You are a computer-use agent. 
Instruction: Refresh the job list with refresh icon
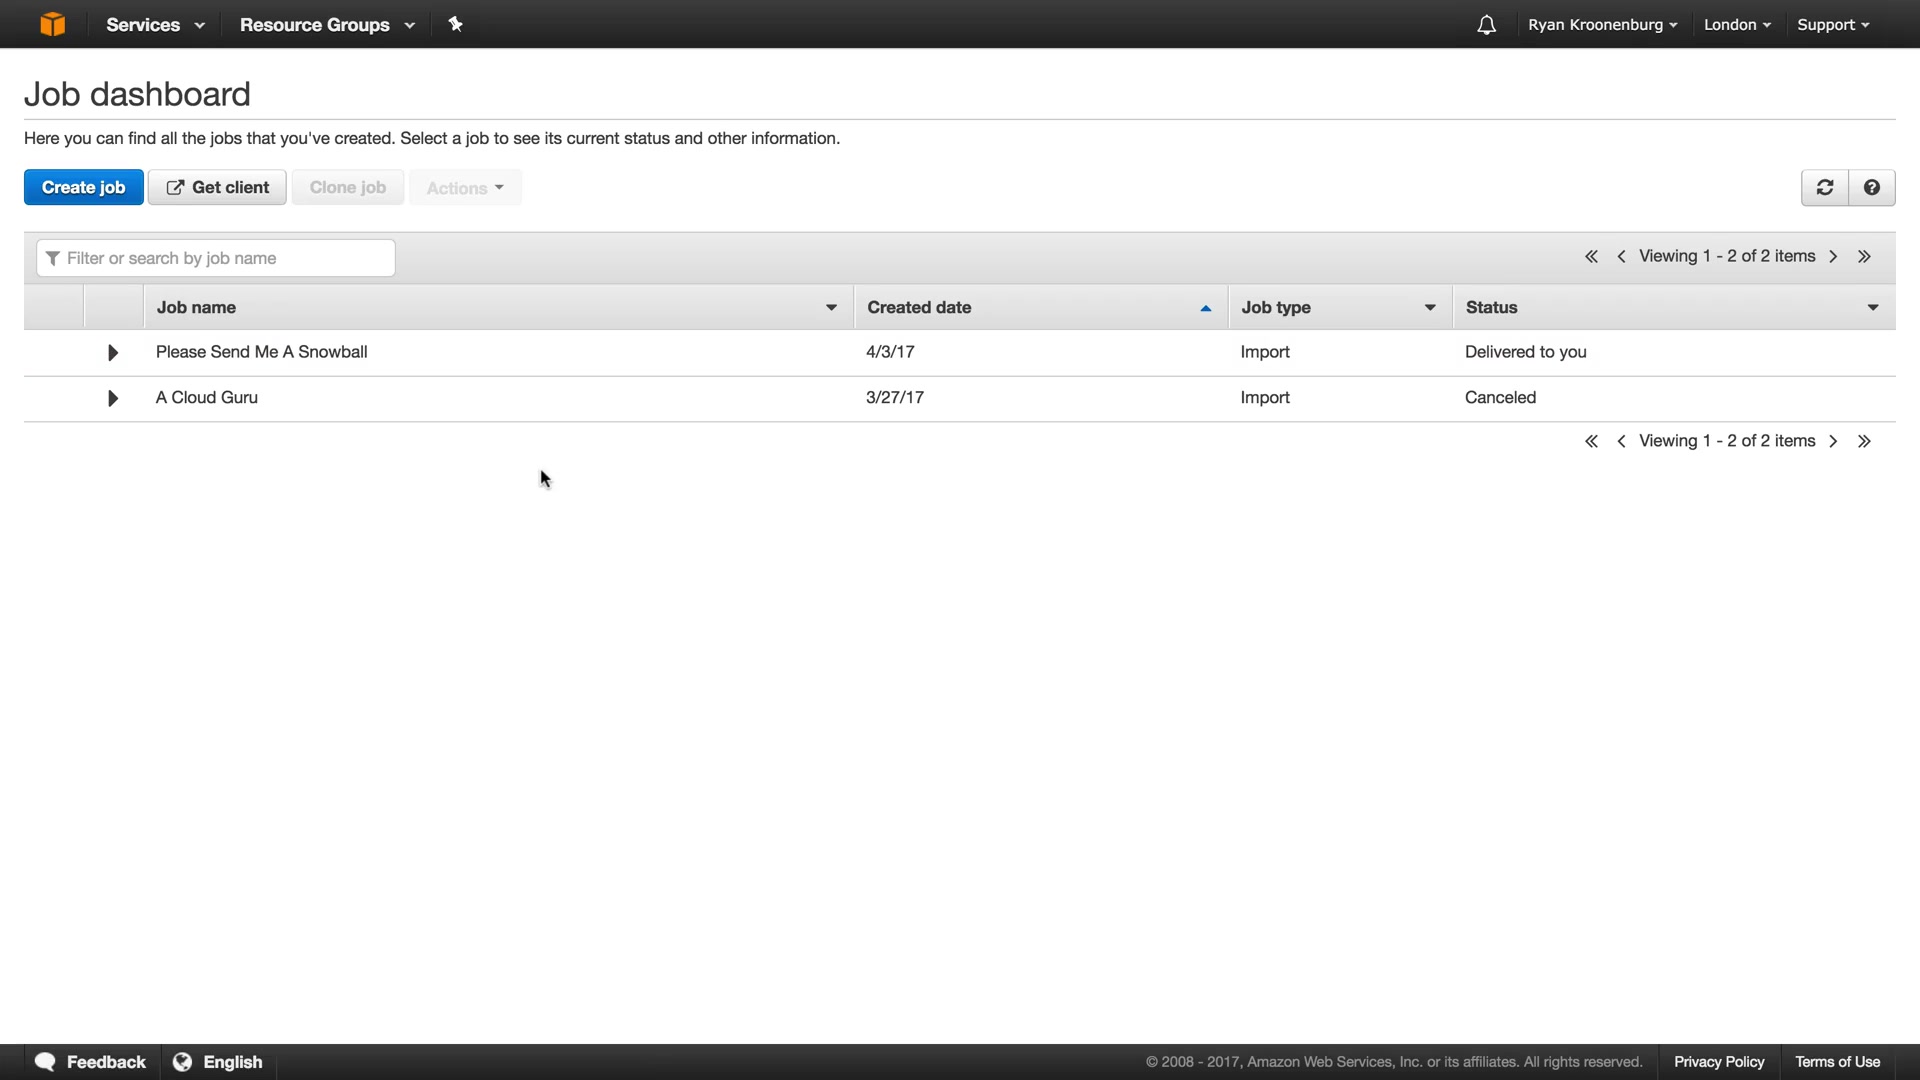[x=1824, y=188]
